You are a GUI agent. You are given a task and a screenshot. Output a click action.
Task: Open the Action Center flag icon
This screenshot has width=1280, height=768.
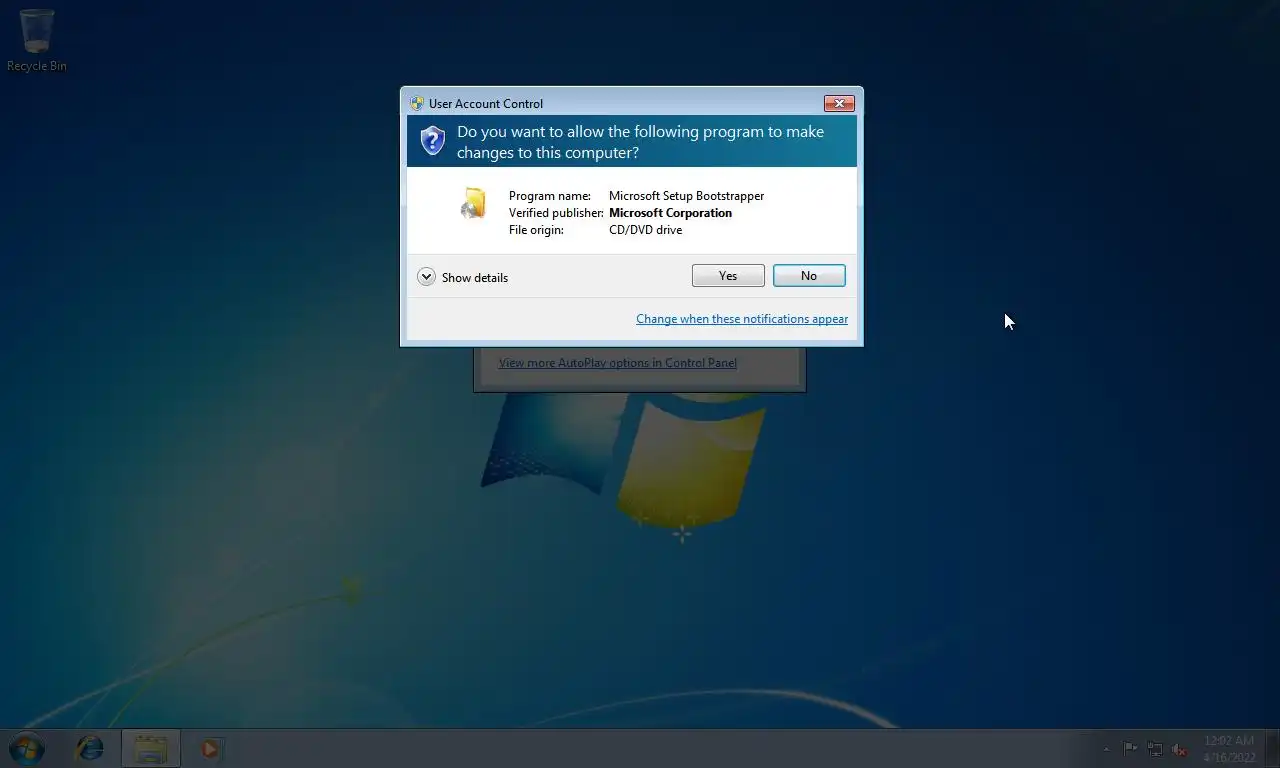click(x=1130, y=749)
